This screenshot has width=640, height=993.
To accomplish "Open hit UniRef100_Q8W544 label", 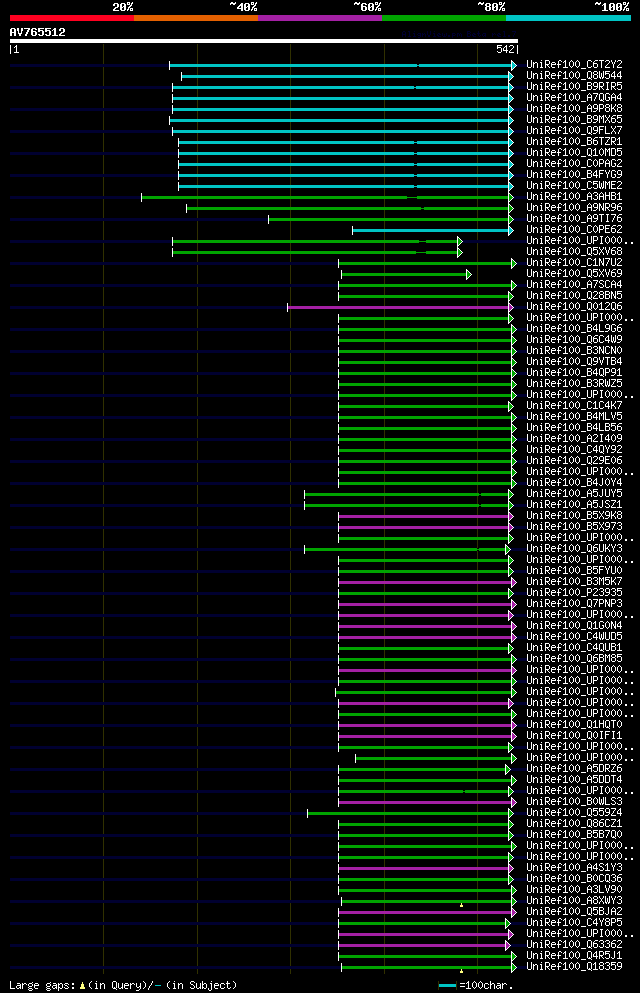I will point(574,75).
